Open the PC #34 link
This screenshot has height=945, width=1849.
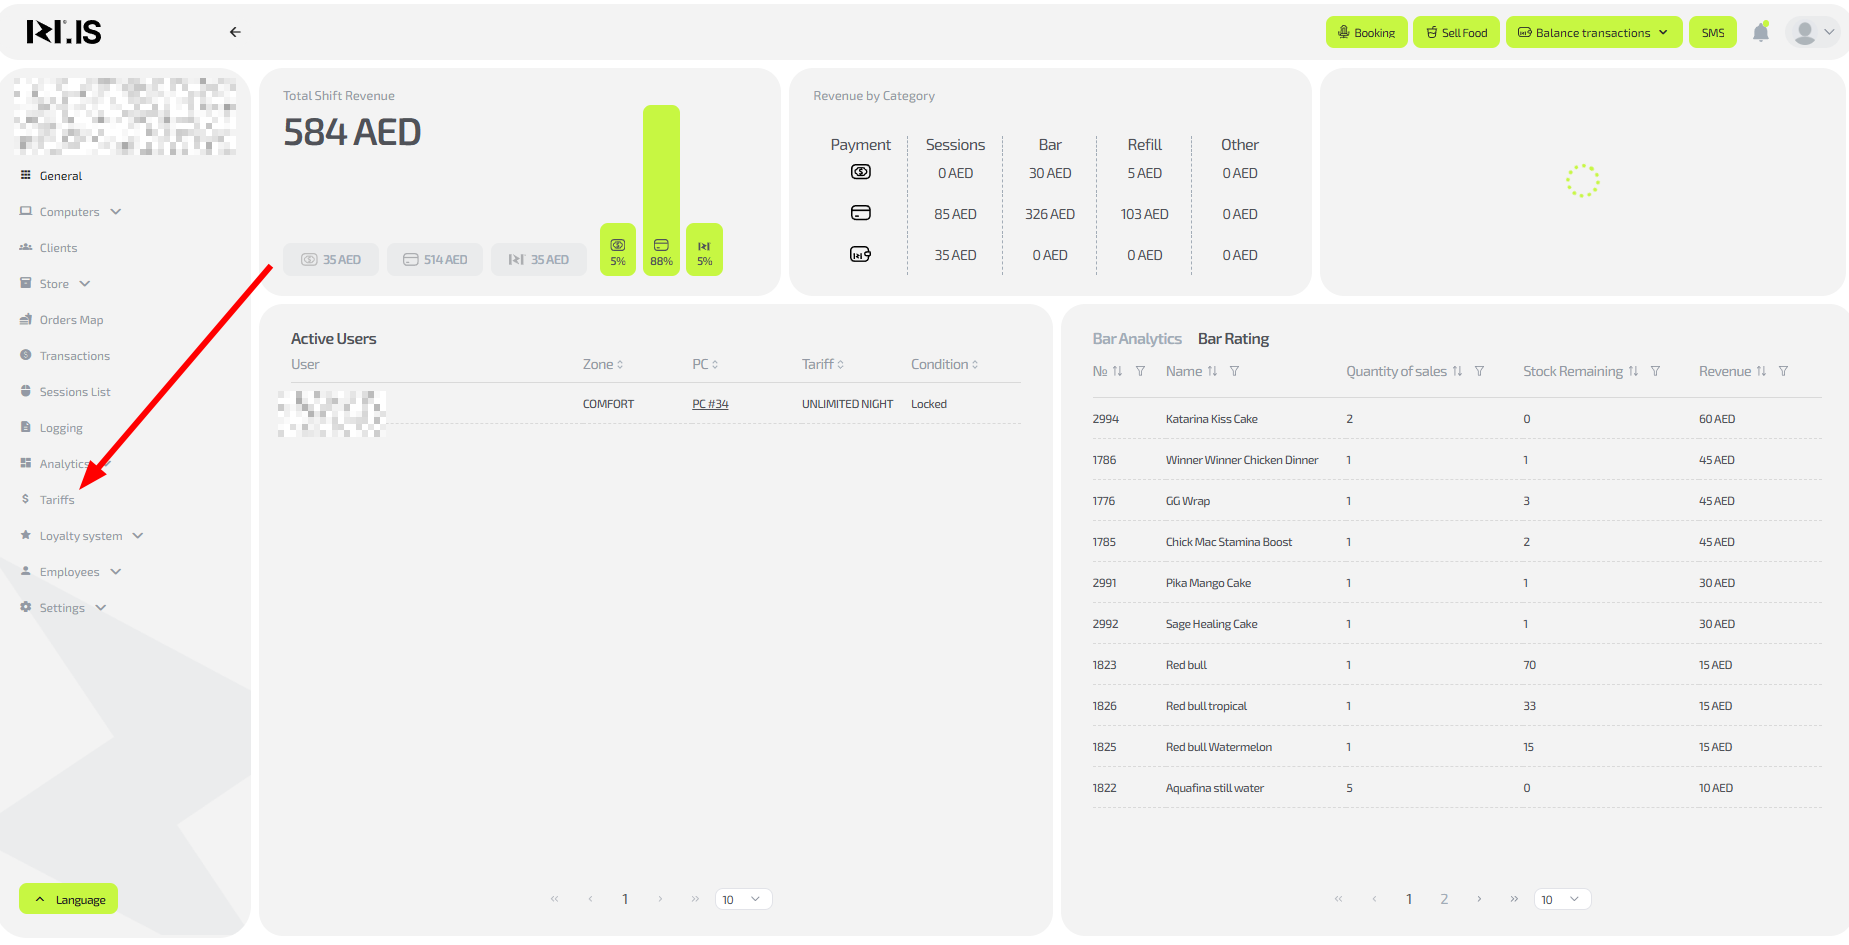710,404
